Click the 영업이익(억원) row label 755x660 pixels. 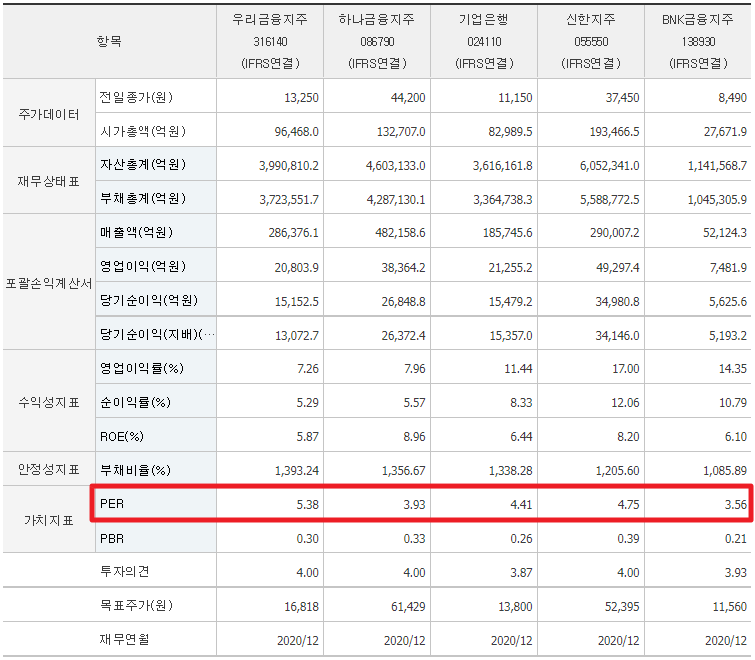point(143,266)
